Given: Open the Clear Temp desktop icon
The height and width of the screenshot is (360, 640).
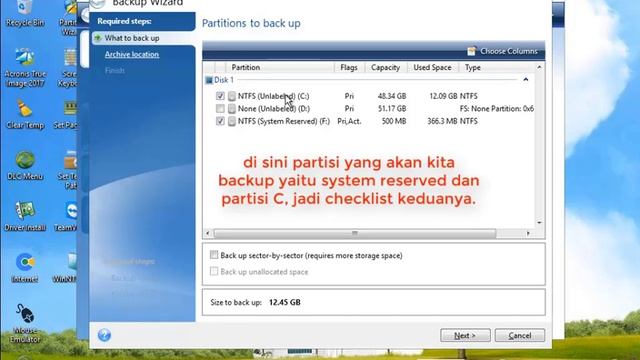Looking at the screenshot, I should [x=25, y=115].
